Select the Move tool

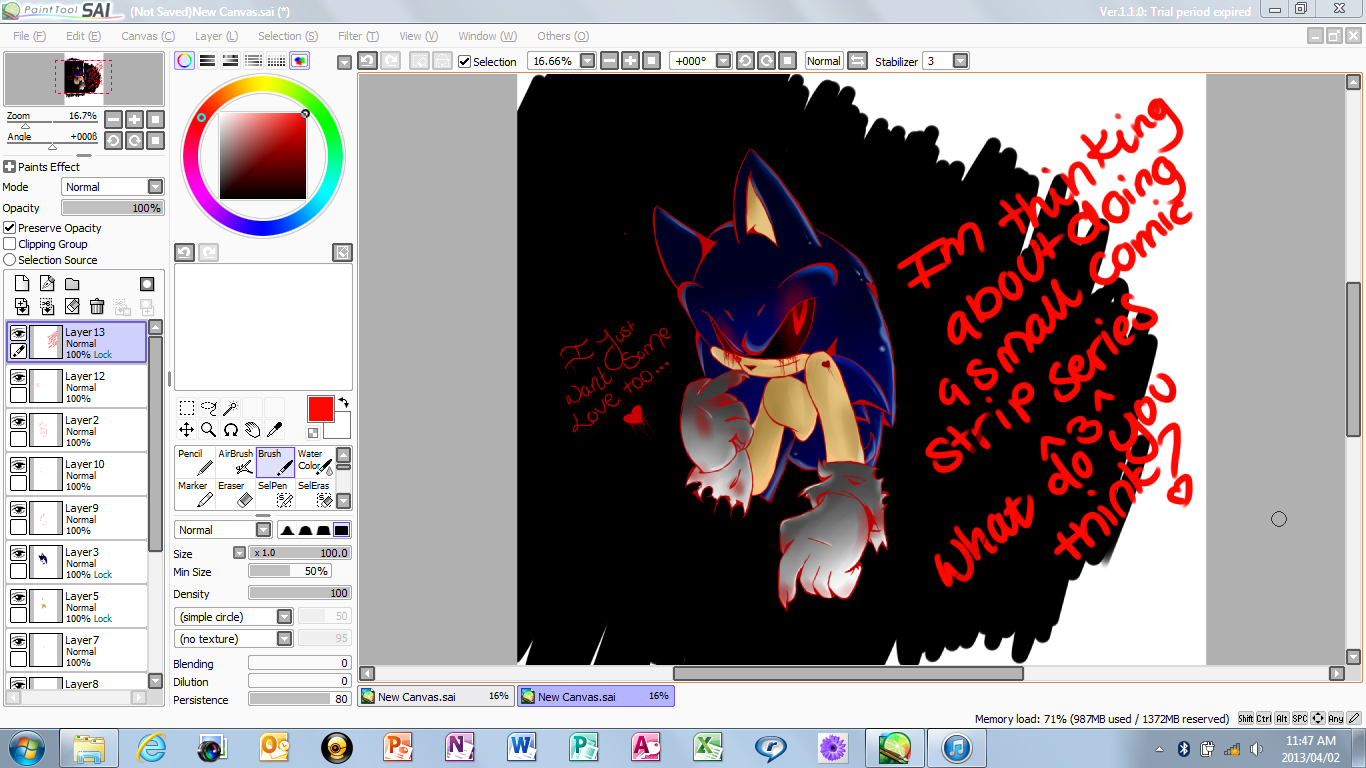(x=186, y=430)
